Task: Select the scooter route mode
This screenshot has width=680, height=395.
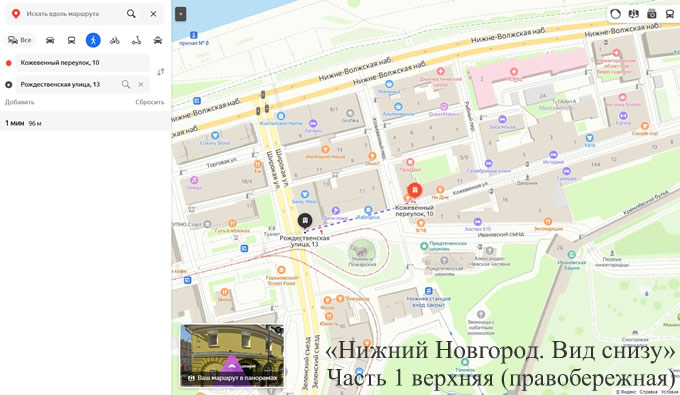Action: click(x=136, y=40)
